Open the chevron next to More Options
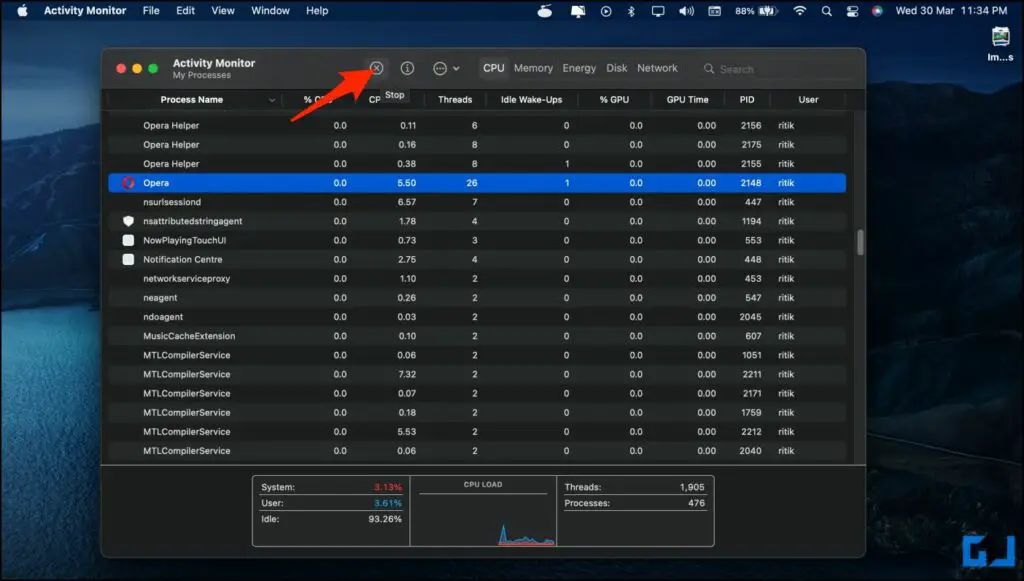The height and width of the screenshot is (581, 1024). [x=458, y=68]
